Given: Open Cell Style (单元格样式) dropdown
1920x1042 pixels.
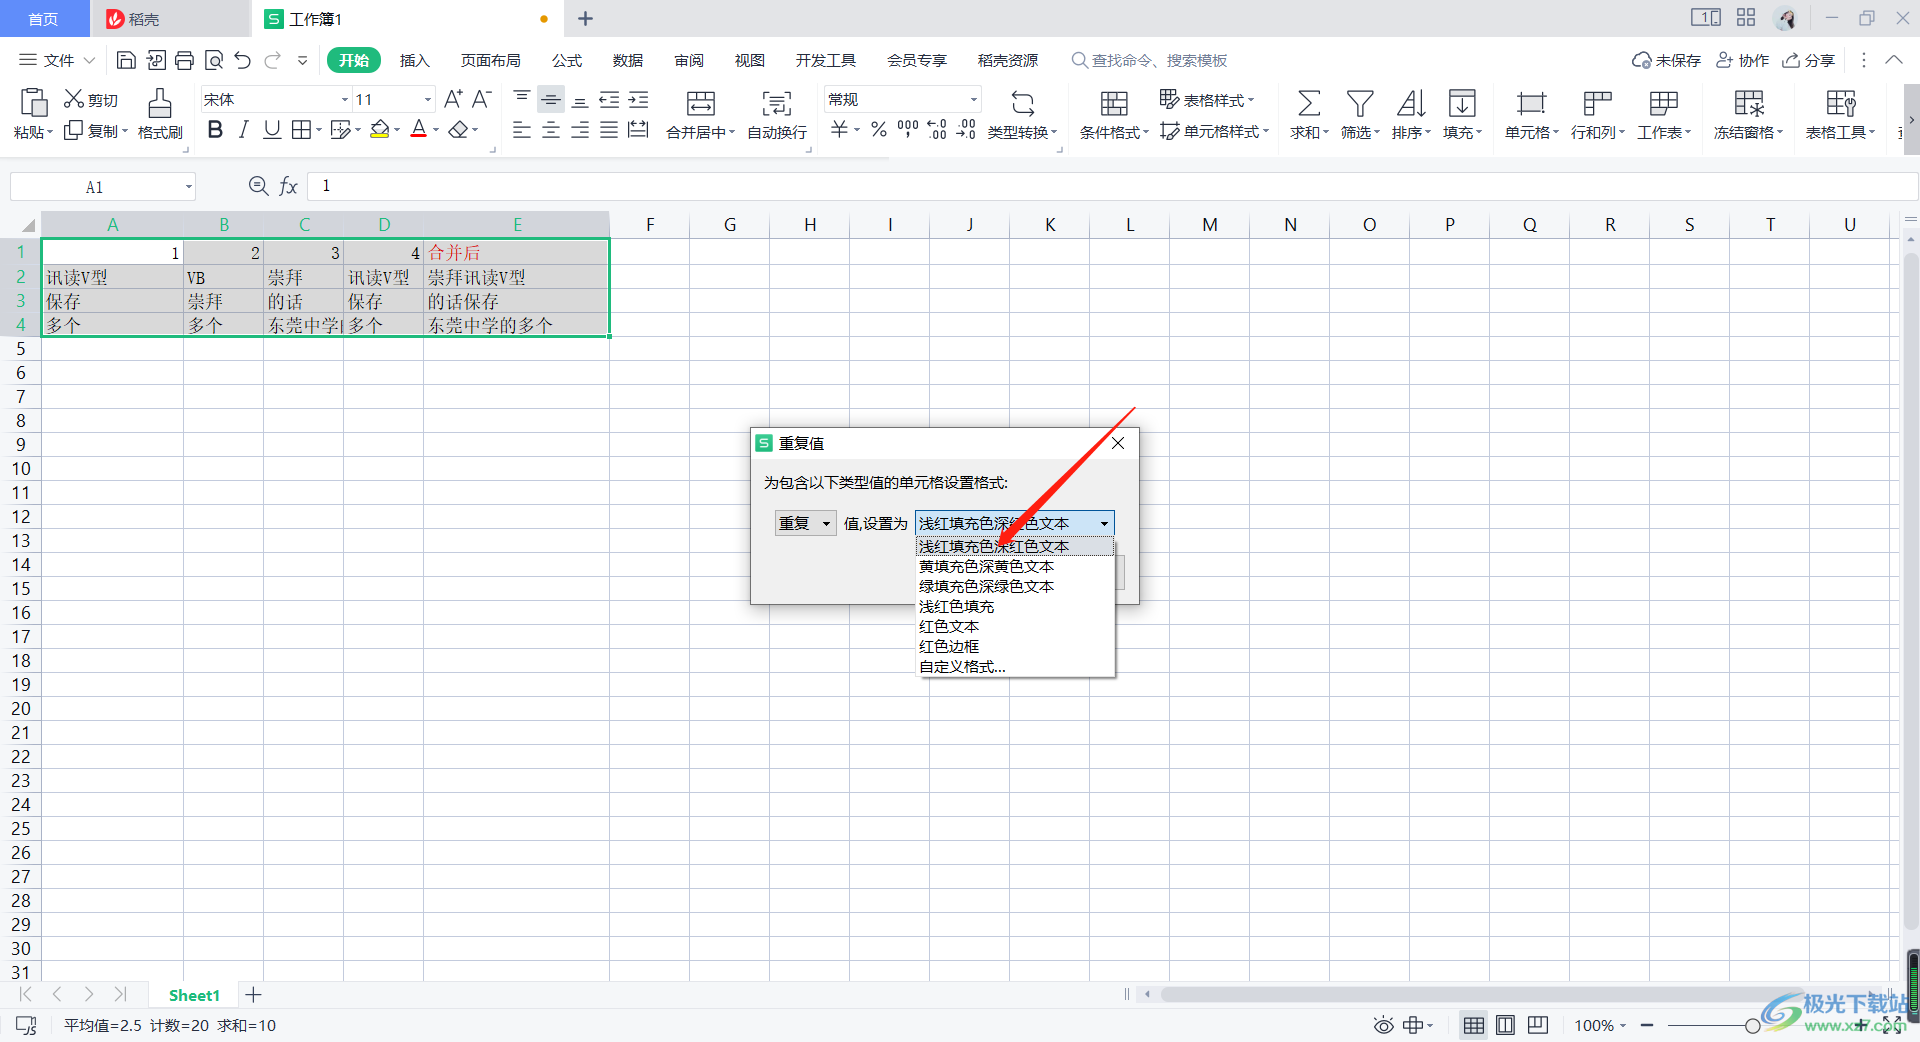Looking at the screenshot, I should pos(1215,131).
